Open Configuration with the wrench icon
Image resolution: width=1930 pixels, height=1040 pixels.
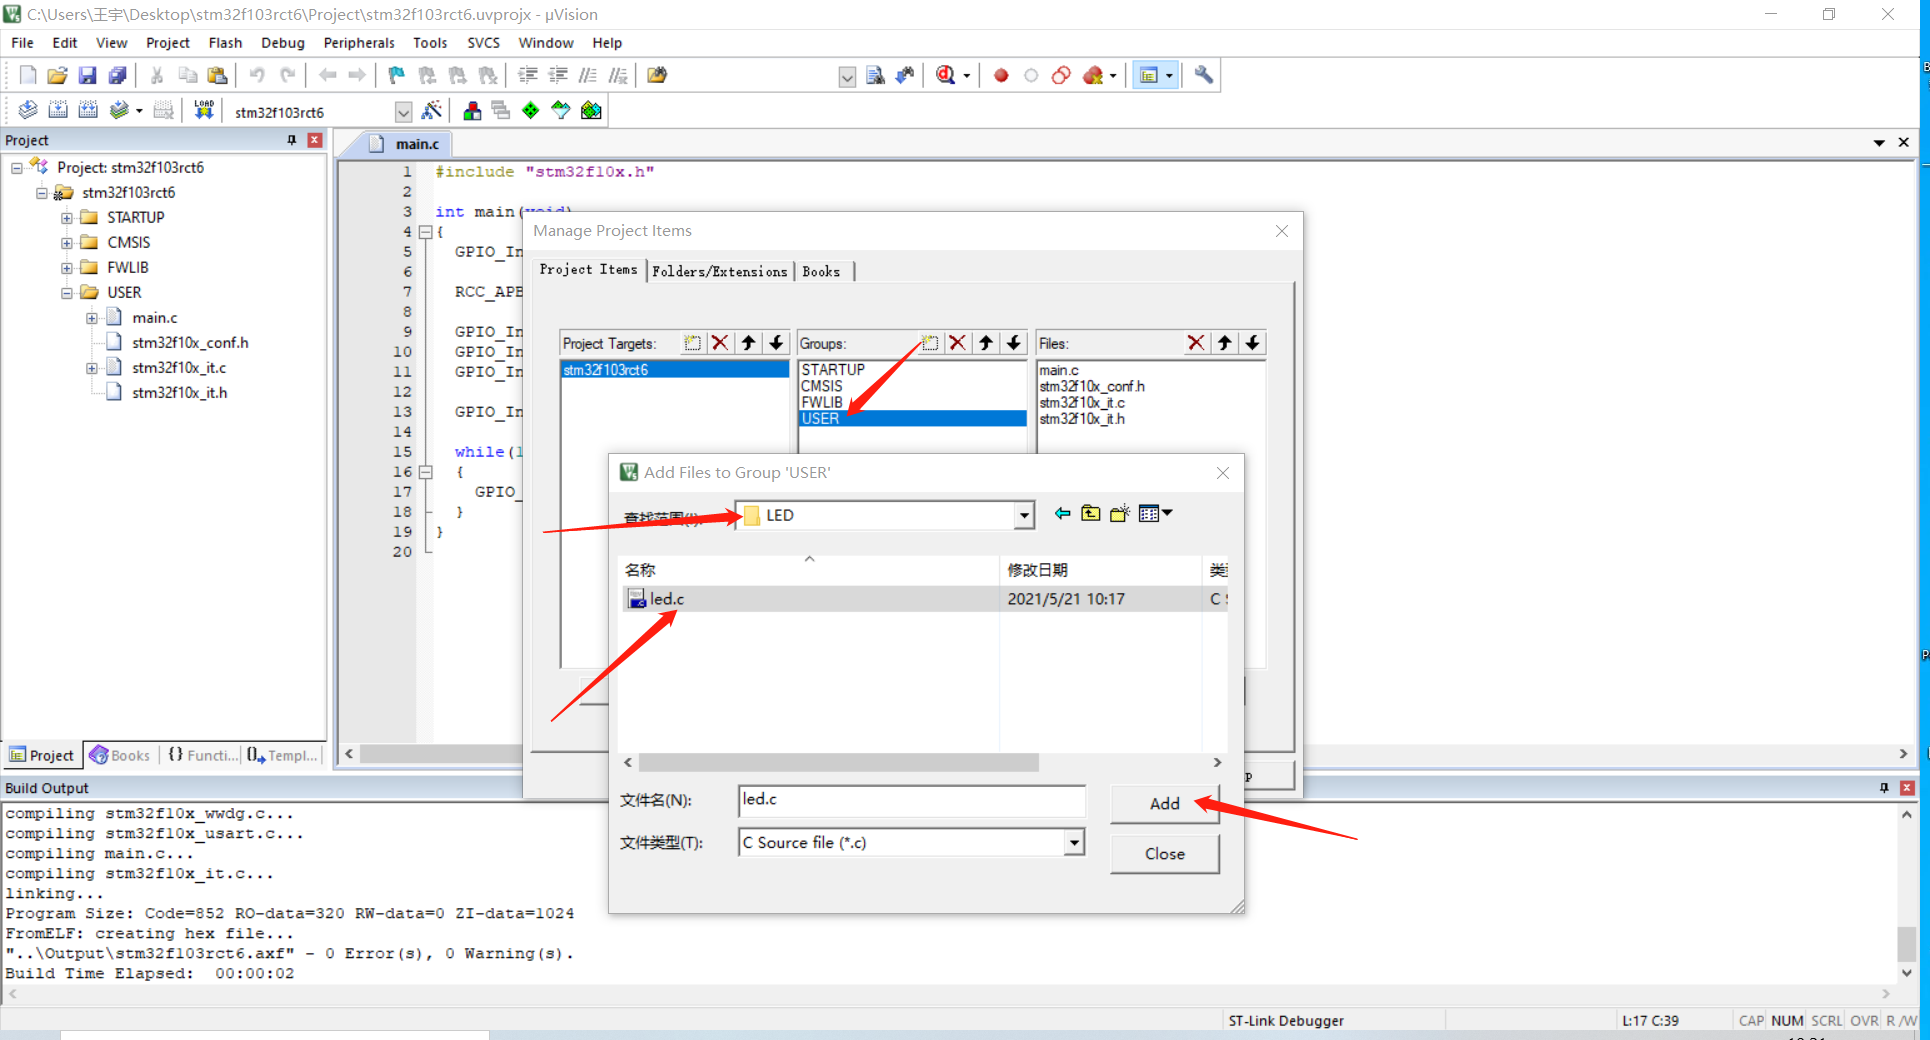point(1204,75)
